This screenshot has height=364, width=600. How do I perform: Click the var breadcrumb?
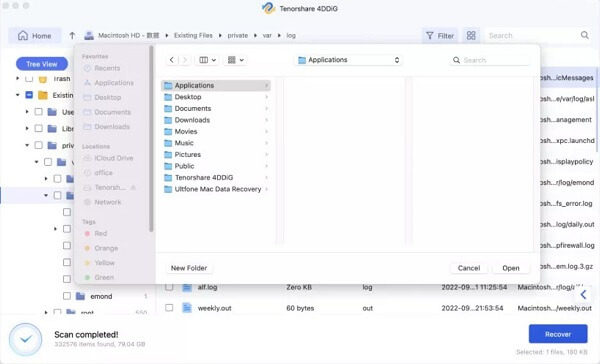coord(267,35)
